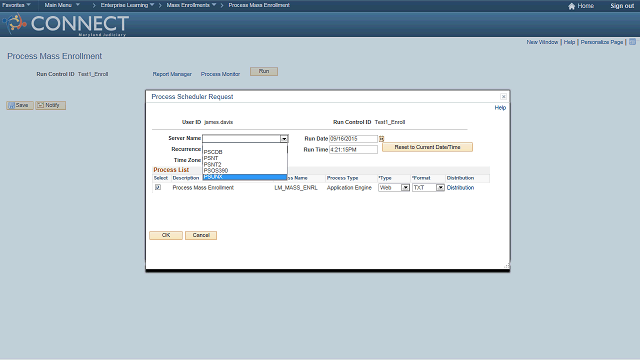Open the Favorites menu

16,5
